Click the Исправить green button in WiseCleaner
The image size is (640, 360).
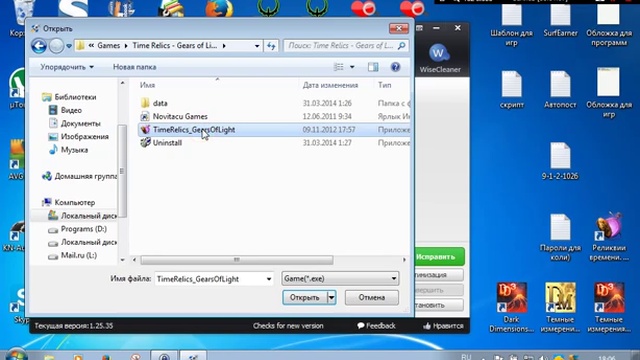(x=439, y=257)
